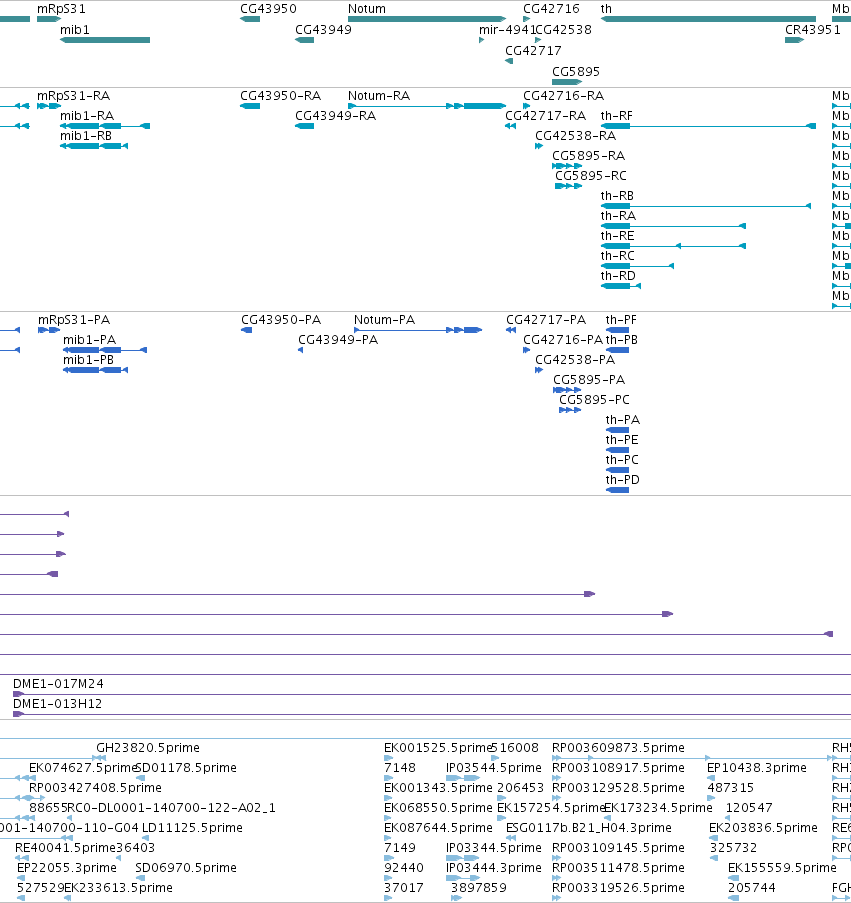Click the CG43950-RA transcript label

click(x=280, y=96)
